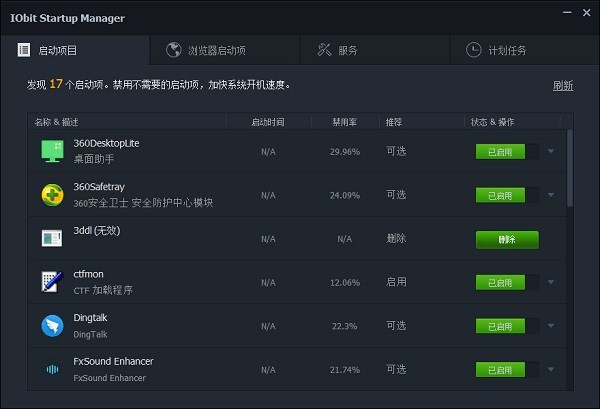Click the ctfmon notepad icon
This screenshot has width=600, height=409.
pyautogui.click(x=52, y=282)
